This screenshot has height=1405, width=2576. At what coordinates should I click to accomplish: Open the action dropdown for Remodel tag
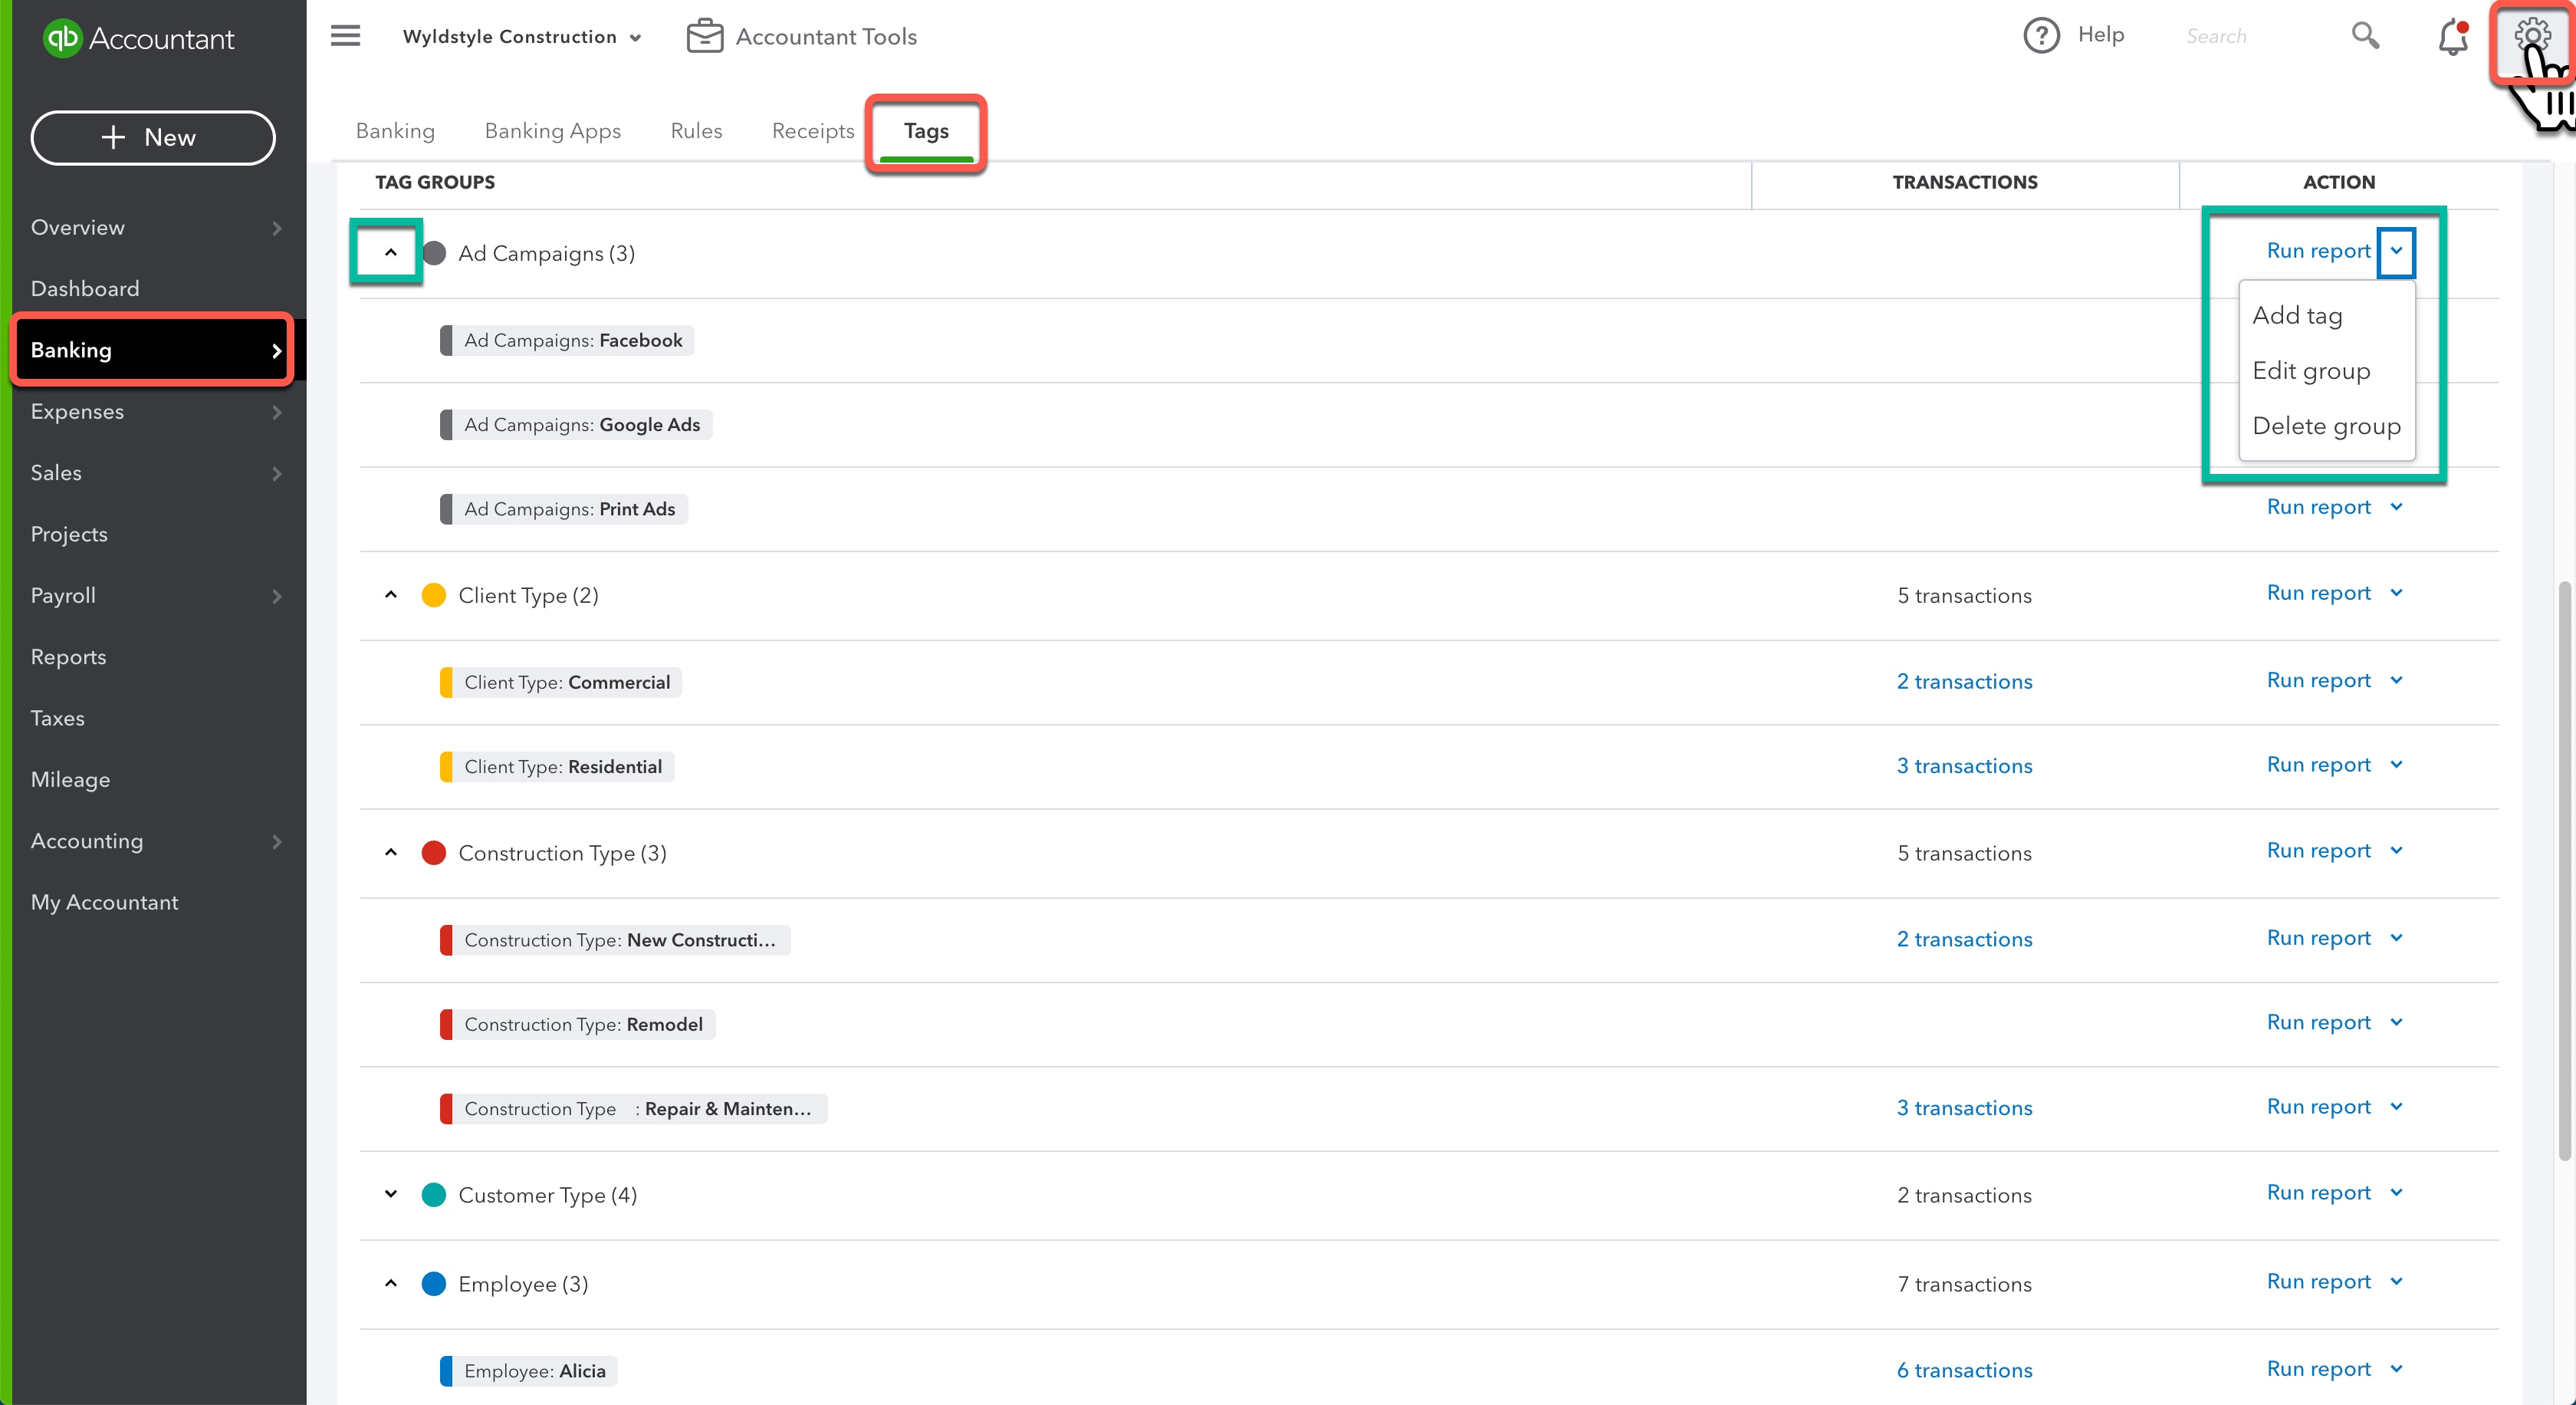coord(2397,1022)
